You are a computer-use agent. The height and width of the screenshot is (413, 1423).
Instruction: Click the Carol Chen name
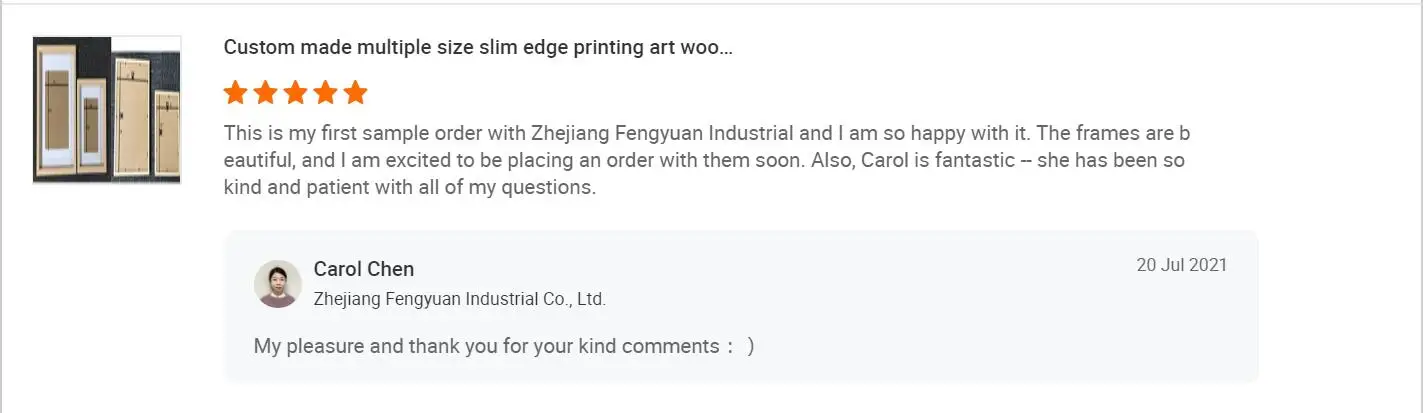point(364,269)
